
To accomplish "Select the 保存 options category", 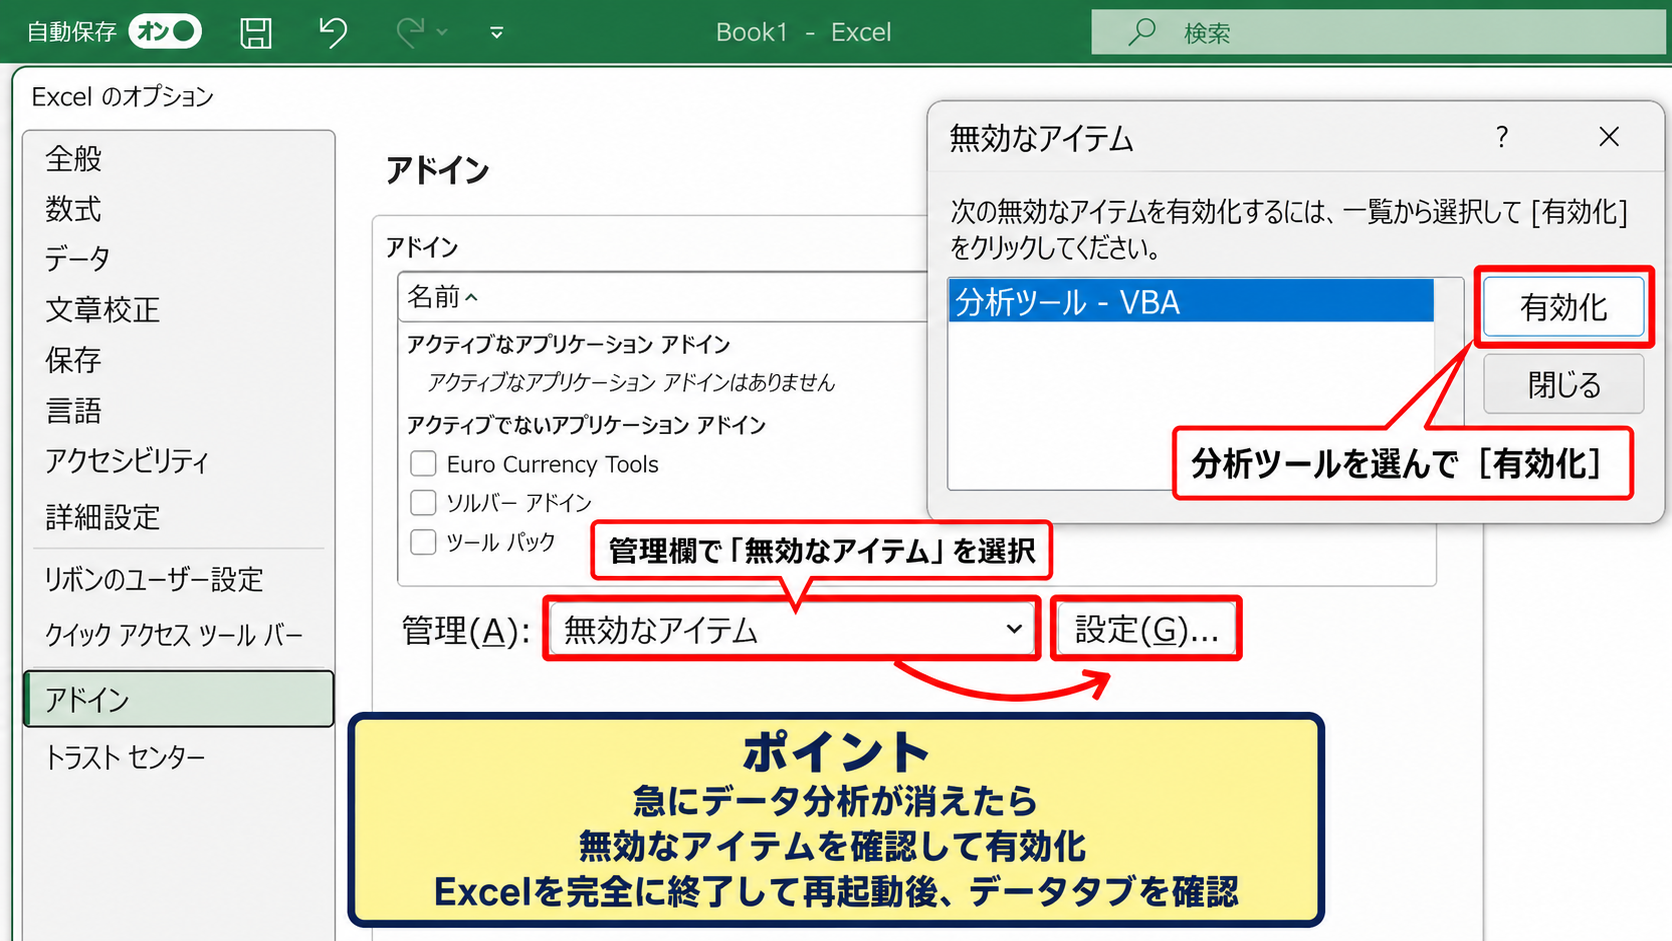I will click(73, 359).
